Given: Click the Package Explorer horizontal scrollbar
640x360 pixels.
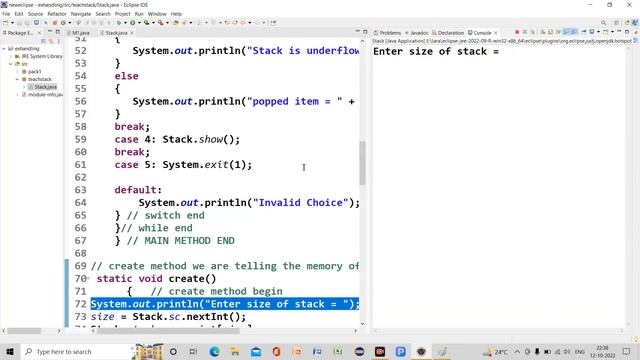Looking at the screenshot, I should coord(24,331).
